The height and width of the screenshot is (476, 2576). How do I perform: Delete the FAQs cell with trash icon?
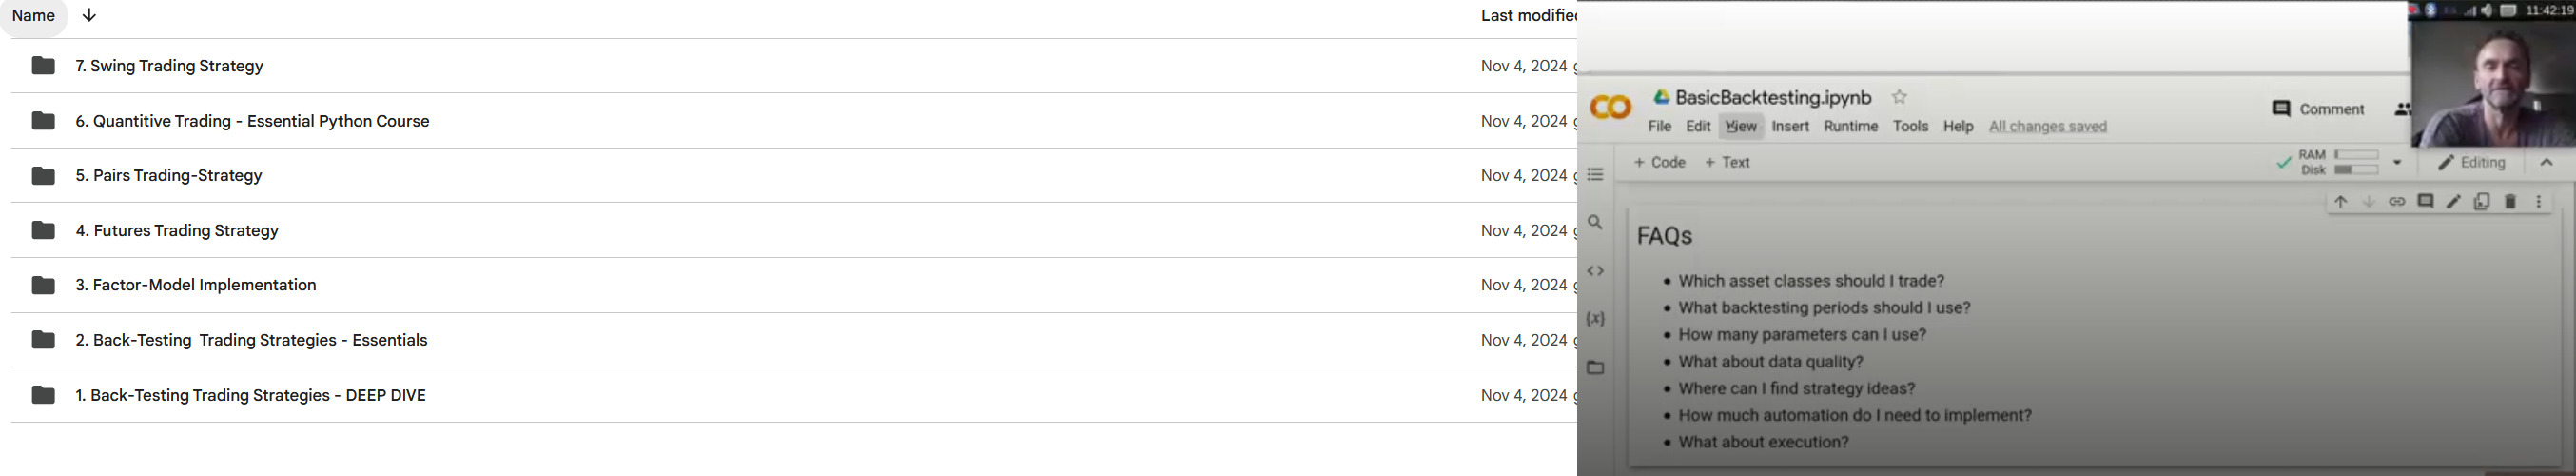click(x=2510, y=202)
